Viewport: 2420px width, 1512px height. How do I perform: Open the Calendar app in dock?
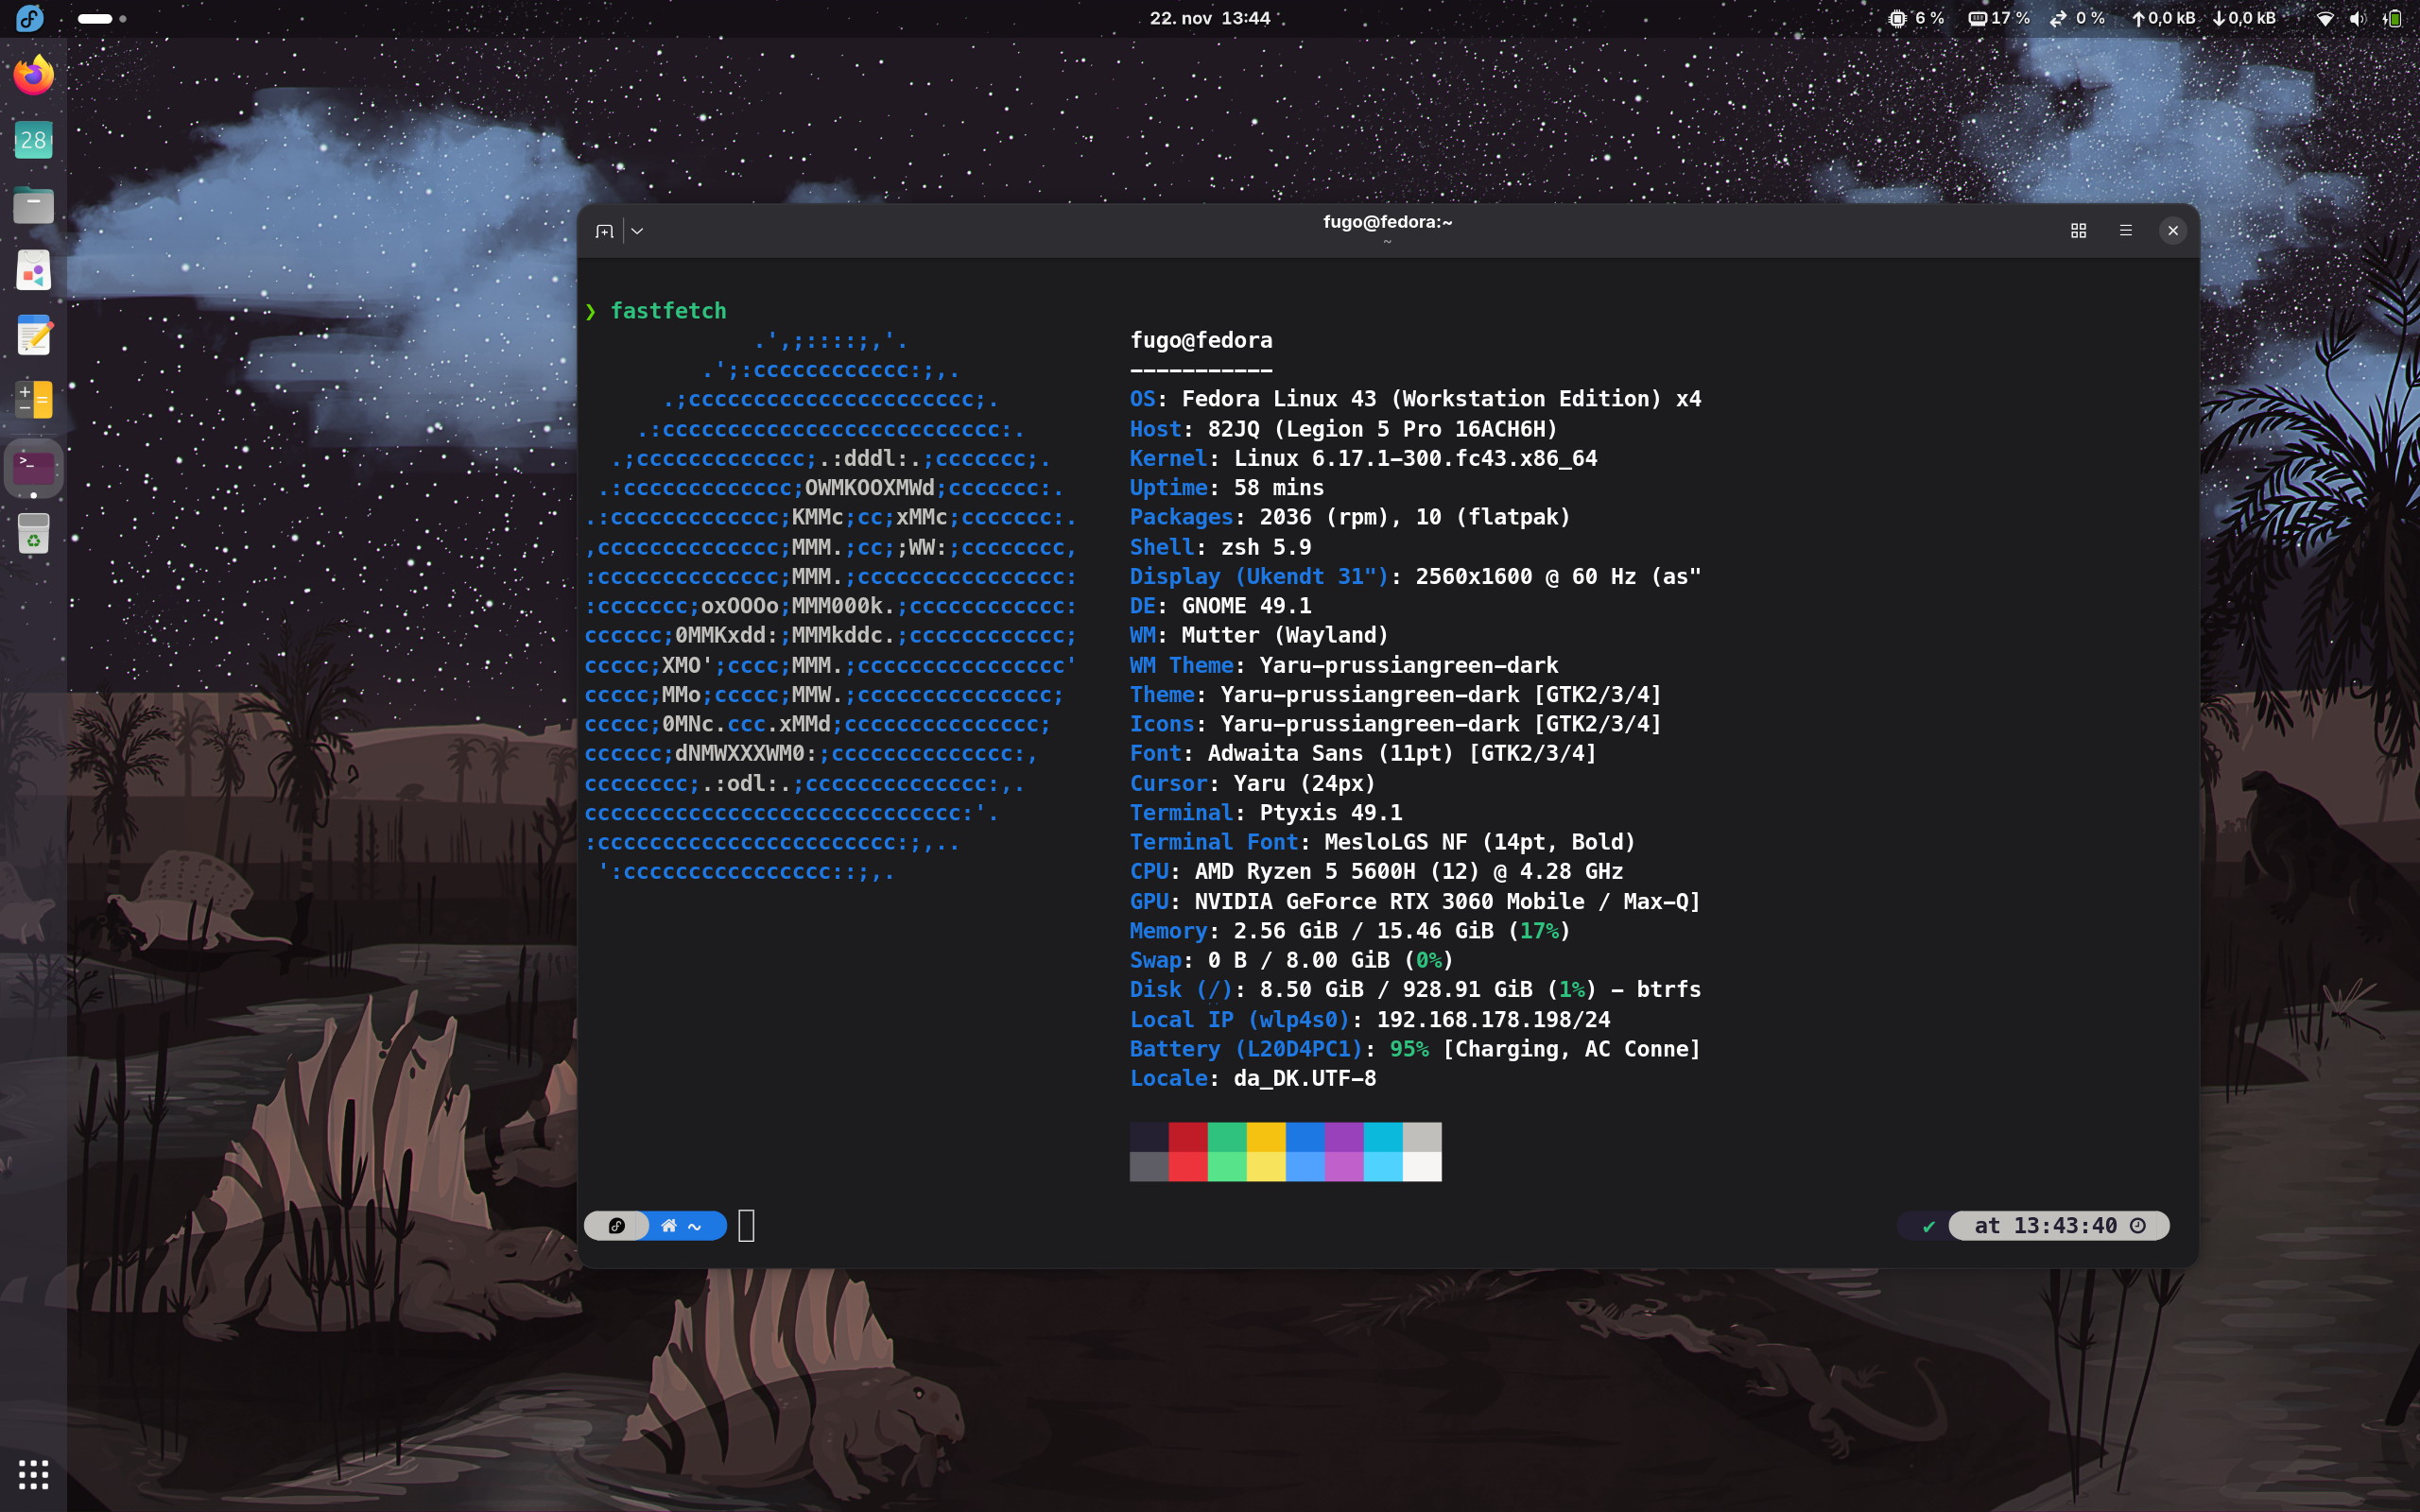[34, 140]
